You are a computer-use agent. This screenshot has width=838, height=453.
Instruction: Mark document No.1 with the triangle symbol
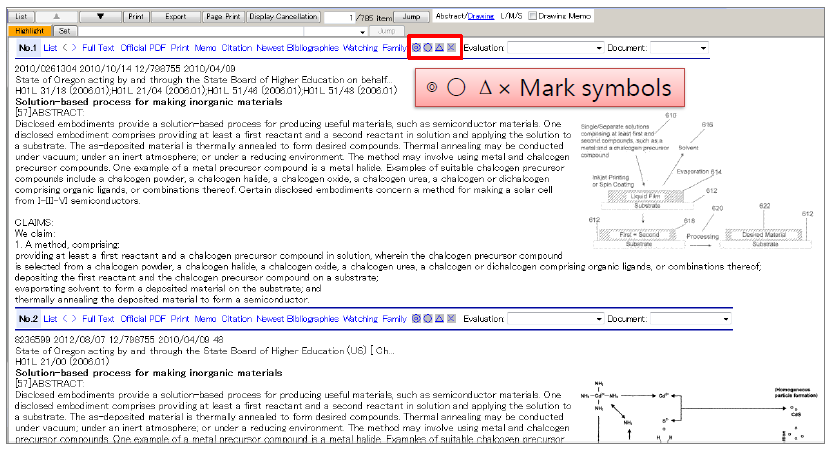tap(439, 48)
